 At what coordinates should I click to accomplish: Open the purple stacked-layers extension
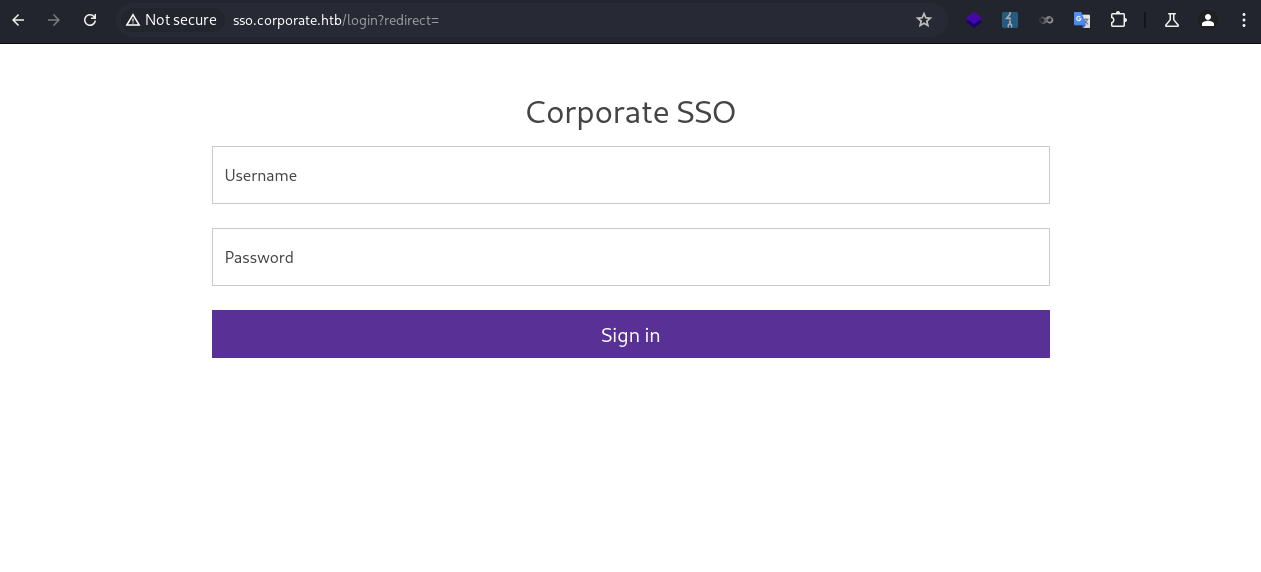pos(974,20)
